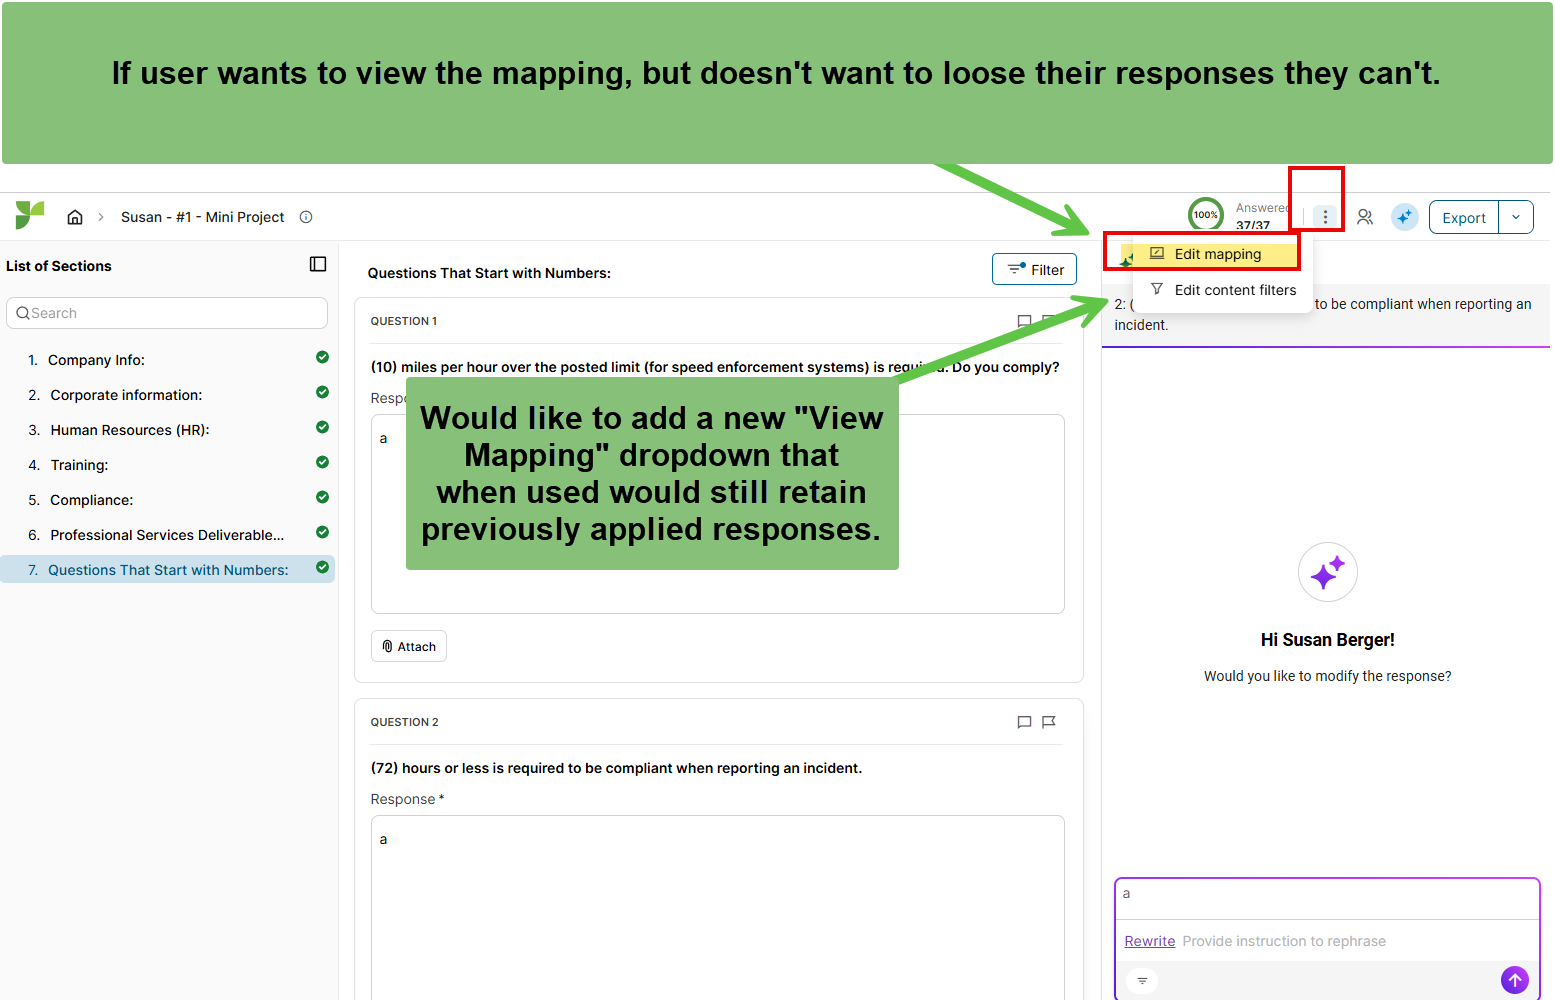This screenshot has width=1555, height=1000.
Task: Click the 'Questions That Start with Numbers:' page heading
Action: point(489,273)
